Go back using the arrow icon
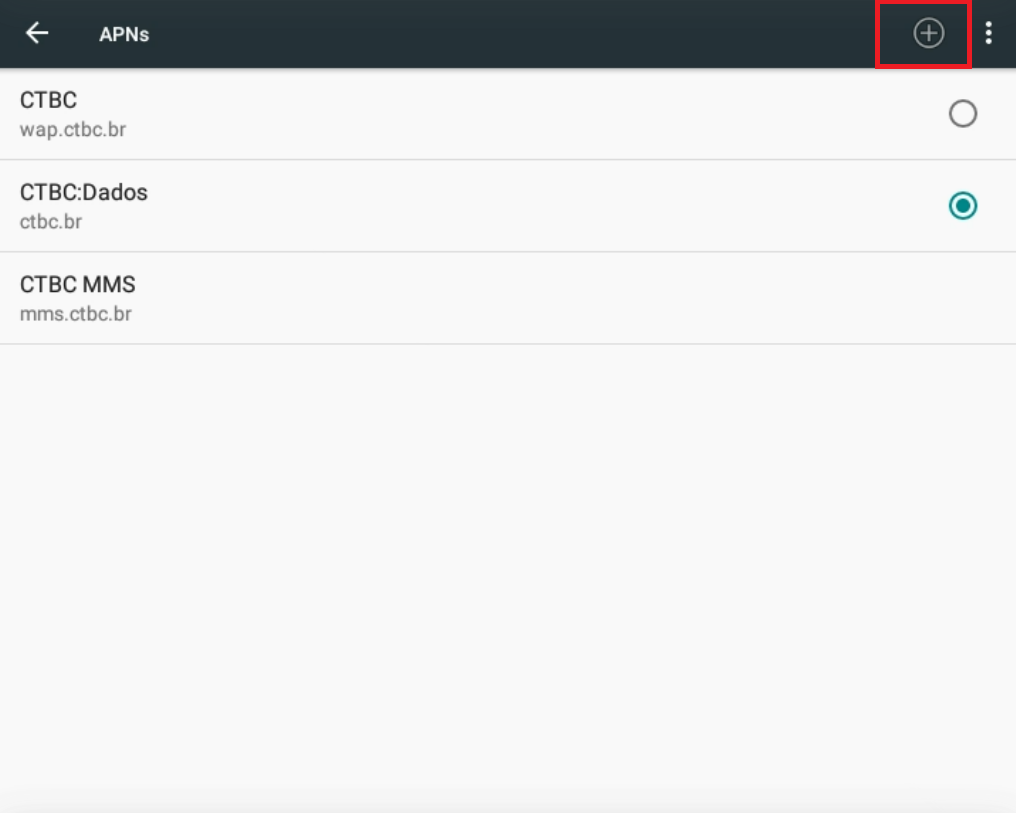The height and width of the screenshot is (813, 1016). (37, 33)
